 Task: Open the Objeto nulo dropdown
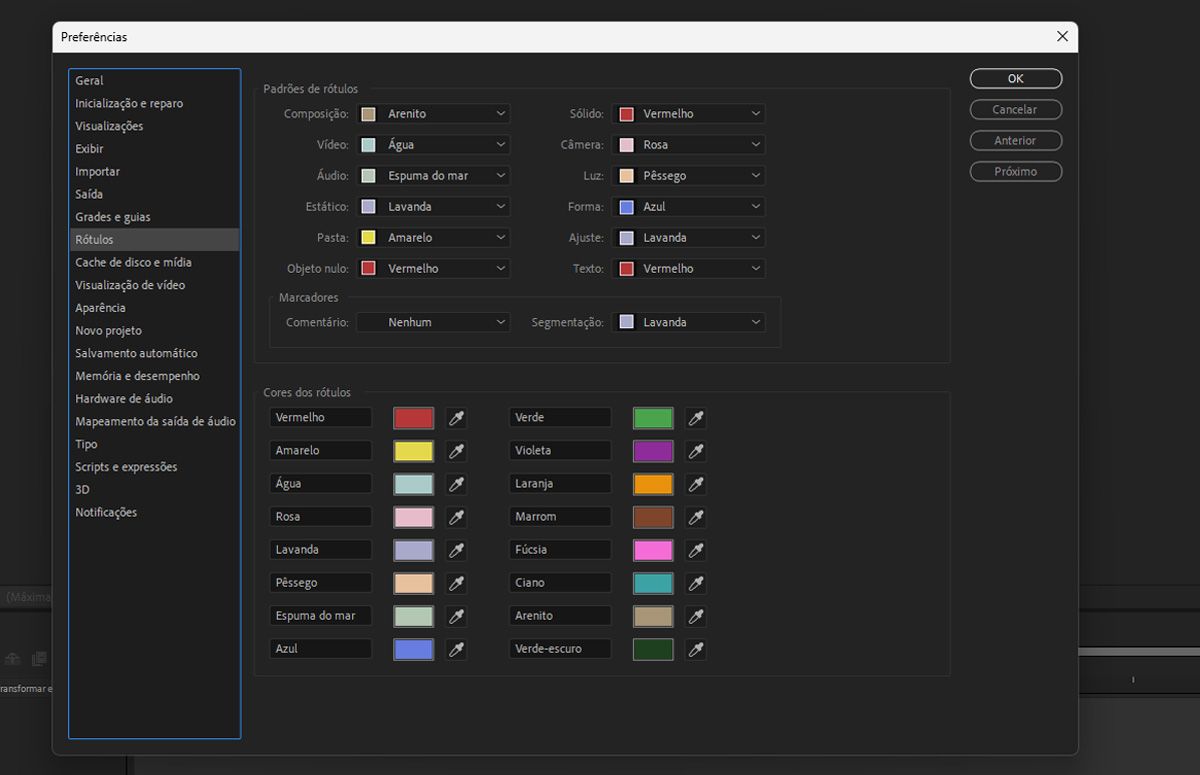[x=433, y=269]
